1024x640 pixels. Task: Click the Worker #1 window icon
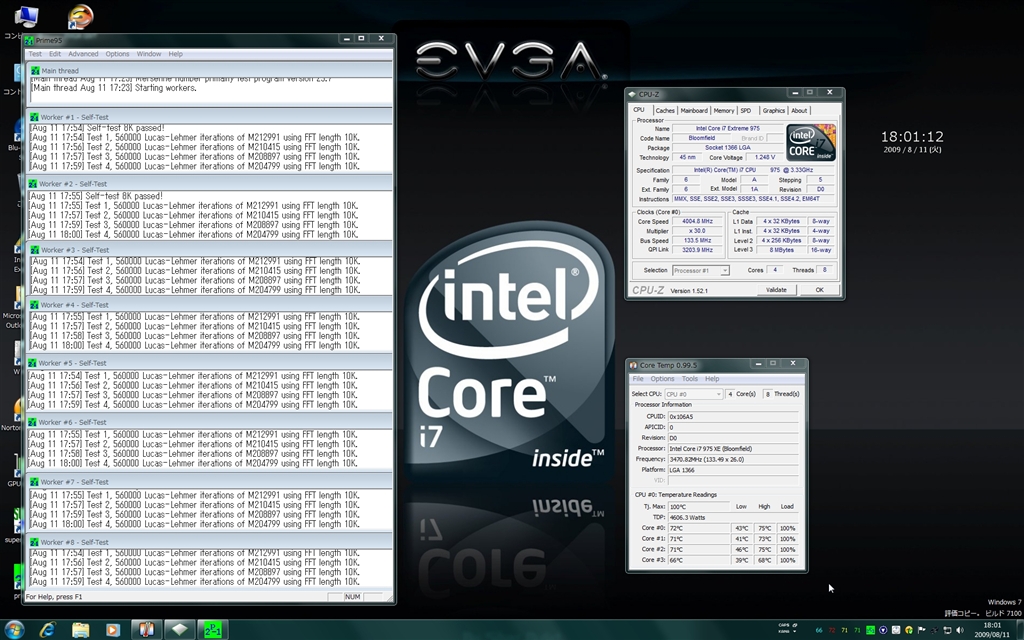click(34, 117)
